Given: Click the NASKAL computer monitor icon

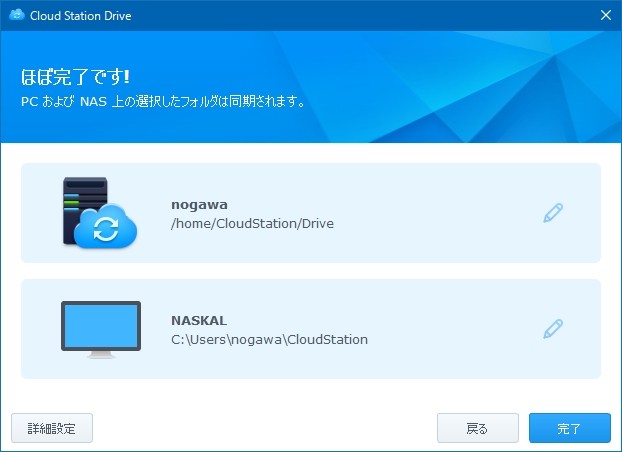Looking at the screenshot, I should click(x=101, y=329).
